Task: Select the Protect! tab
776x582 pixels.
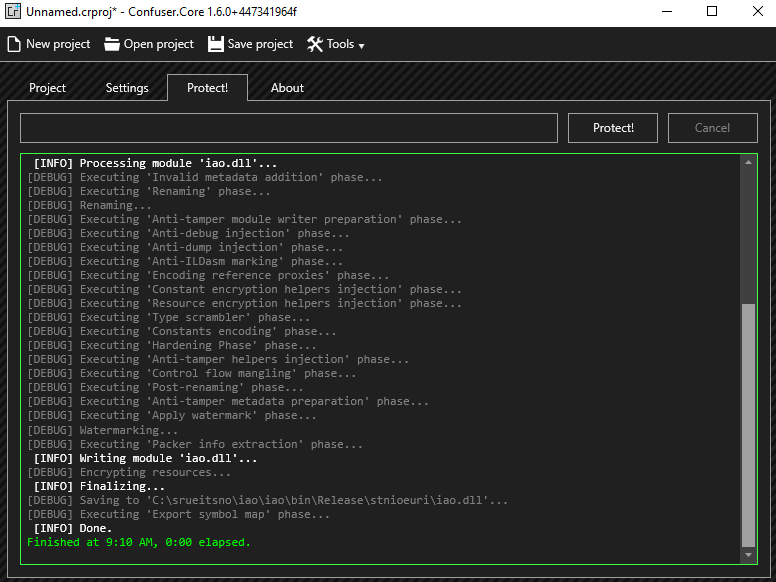Action: tap(207, 88)
